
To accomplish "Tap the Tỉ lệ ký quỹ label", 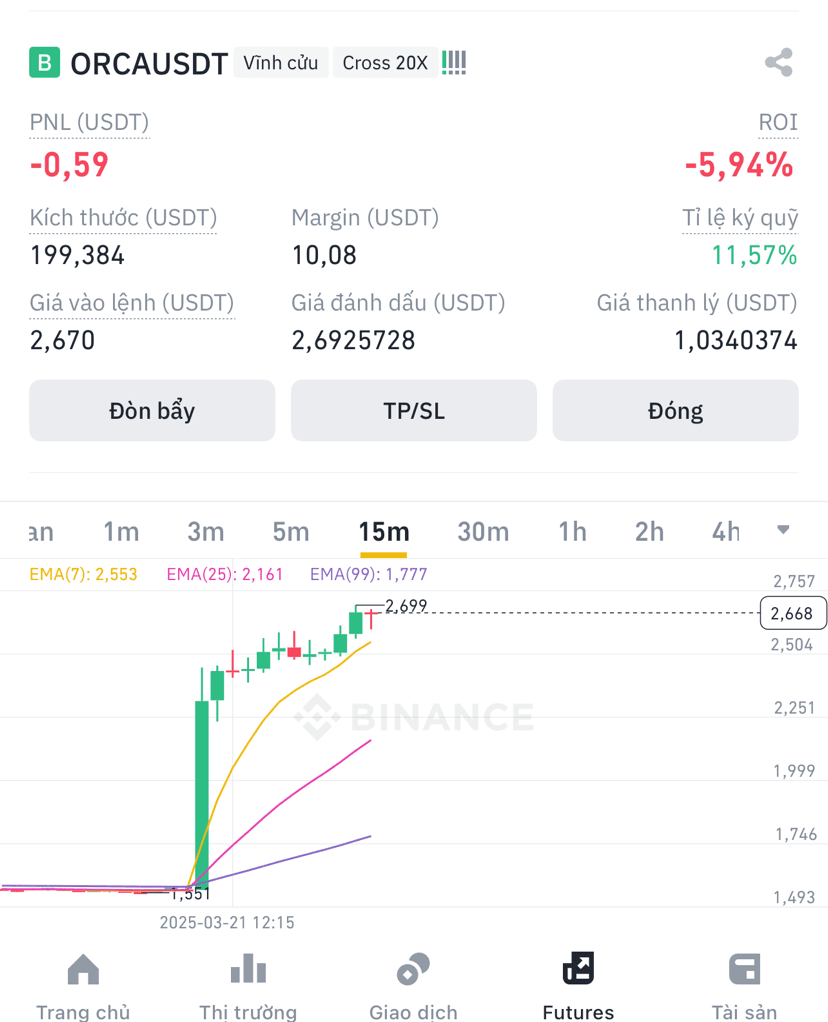I will pyautogui.click(x=740, y=218).
